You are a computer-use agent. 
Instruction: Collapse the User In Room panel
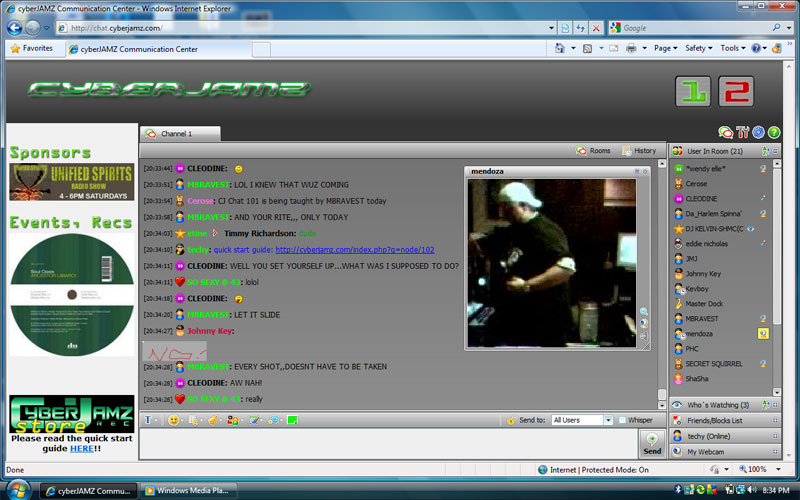pos(776,151)
